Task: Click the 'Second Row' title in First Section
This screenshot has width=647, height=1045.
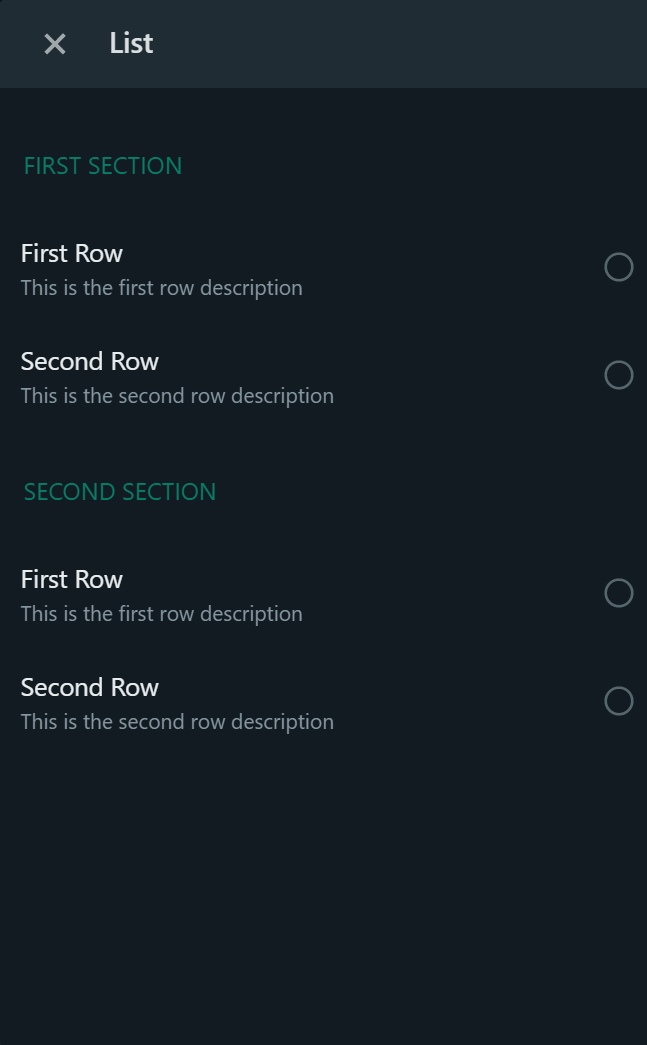Action: [90, 362]
